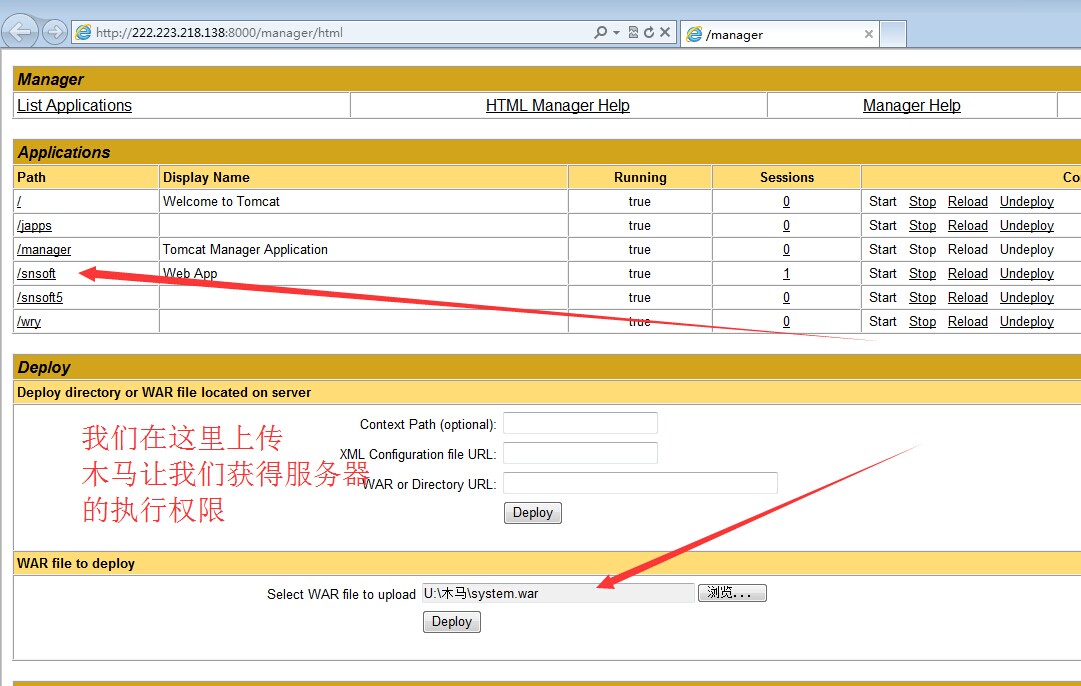Click the Context Path (optional) input field

pyautogui.click(x=580, y=423)
